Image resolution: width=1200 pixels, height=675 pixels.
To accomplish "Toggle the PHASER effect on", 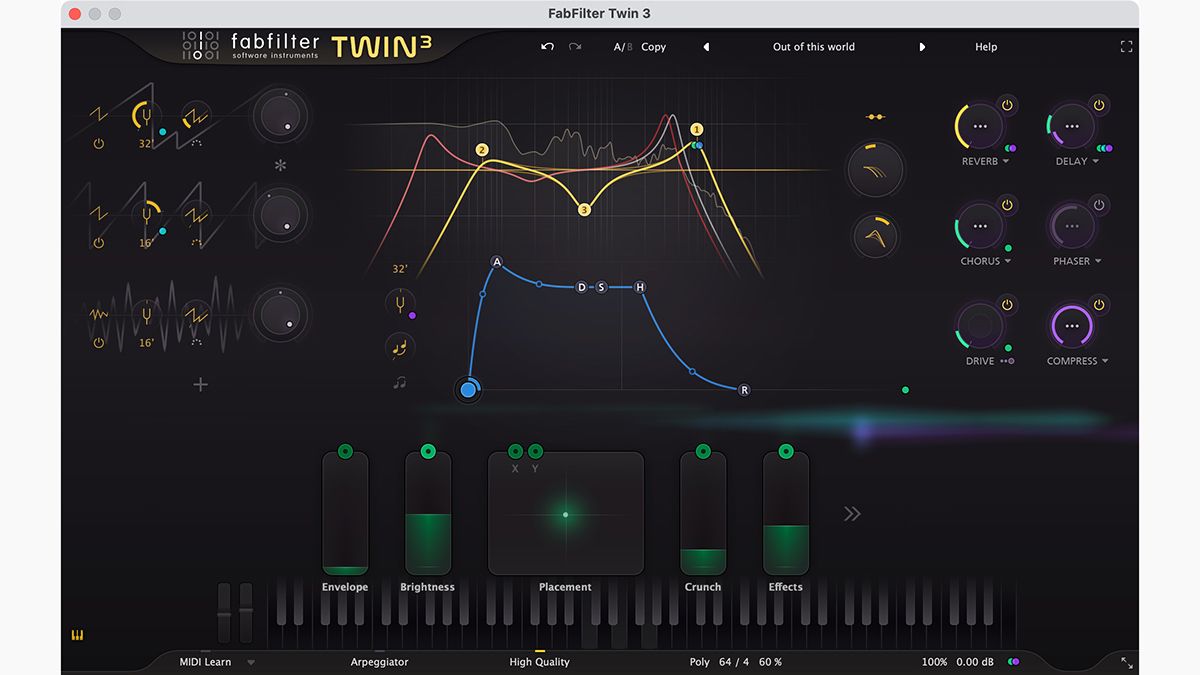I will [1098, 203].
